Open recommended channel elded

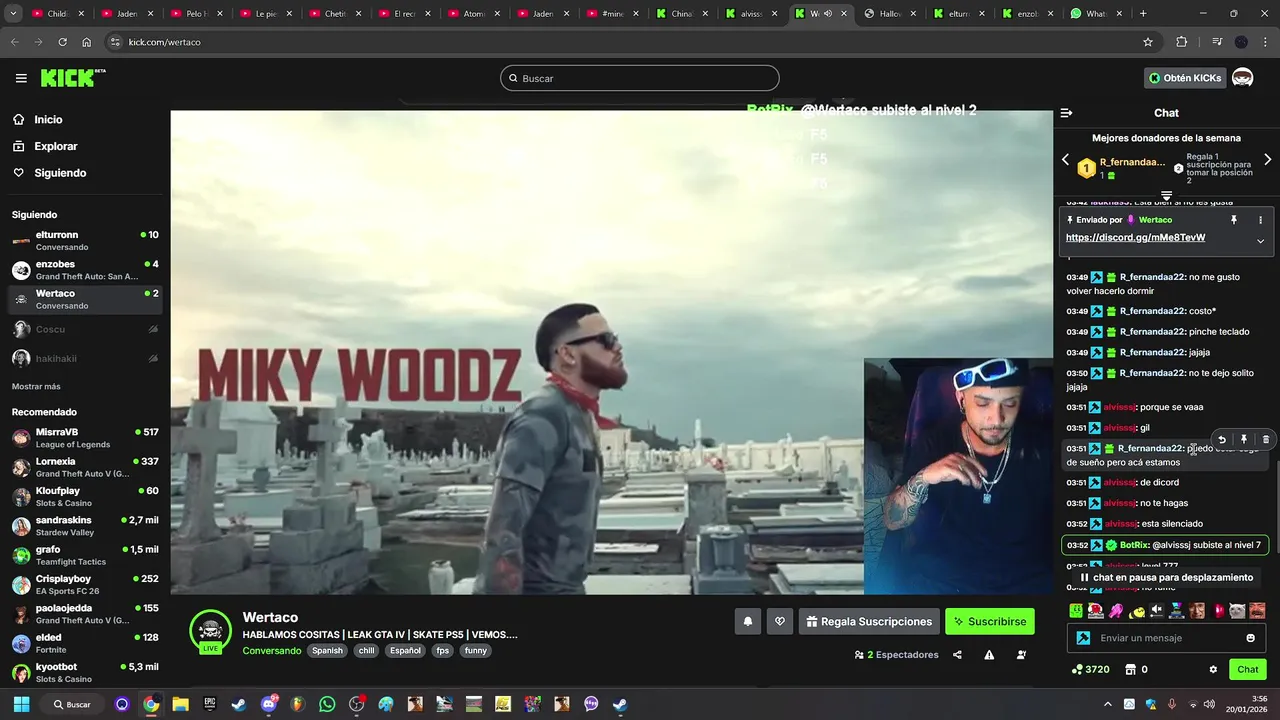[x=85, y=643]
